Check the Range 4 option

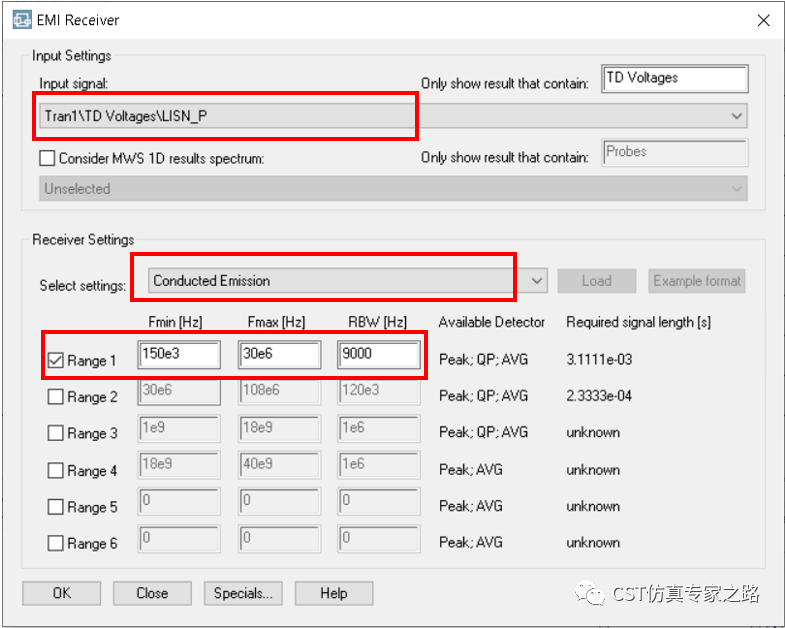[56, 470]
